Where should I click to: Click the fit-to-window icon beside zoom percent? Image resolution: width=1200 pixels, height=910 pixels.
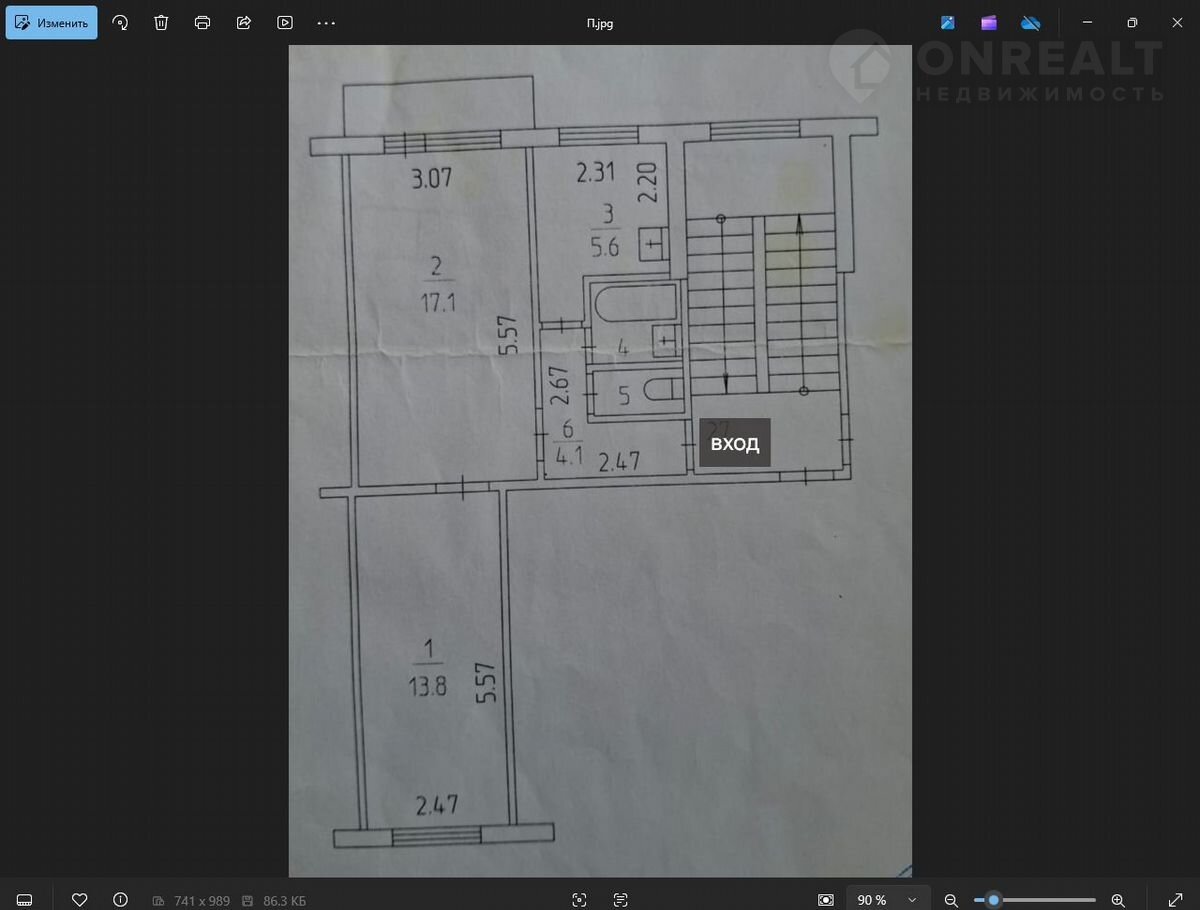point(825,900)
